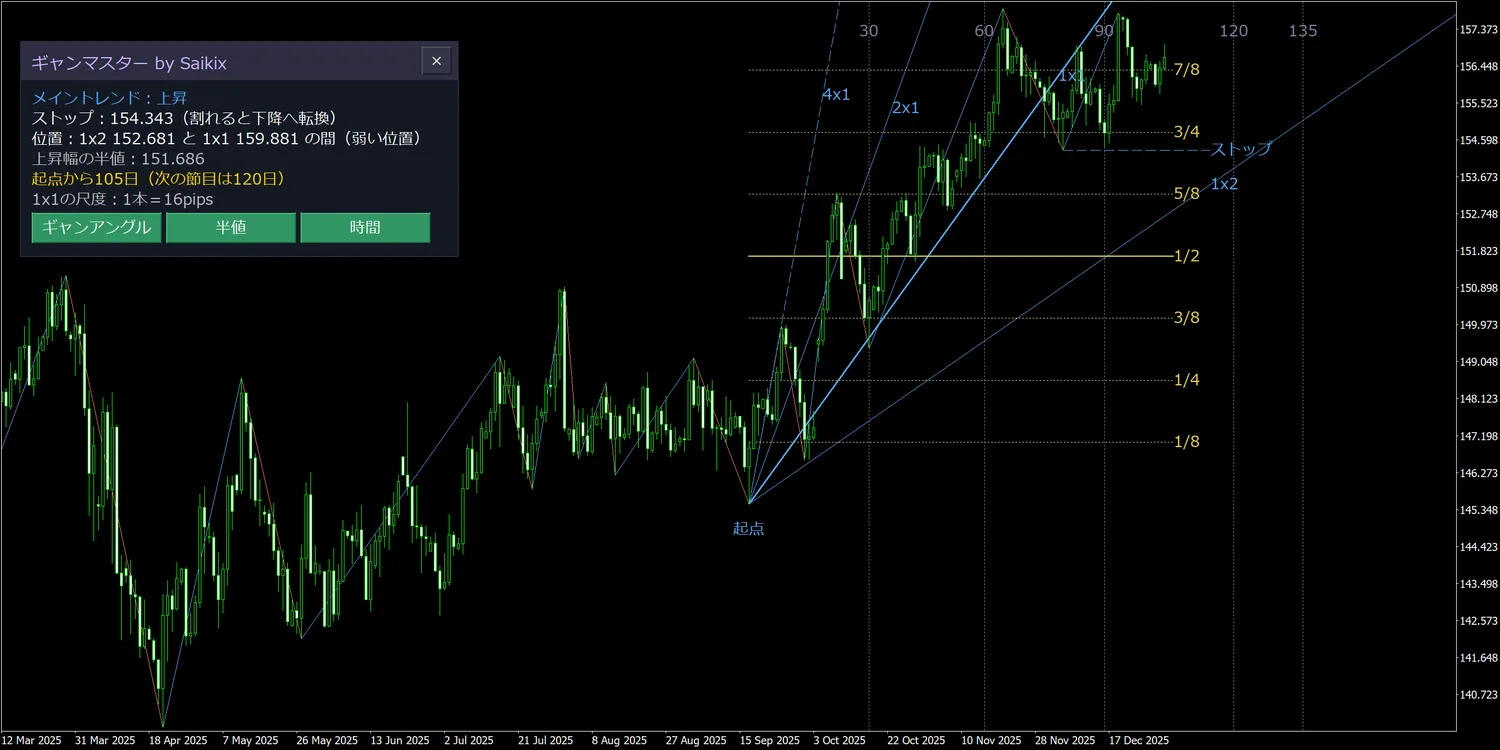The image size is (1500, 750).
Task: Click the 140.723 price on the scale
Action: click(1479, 695)
